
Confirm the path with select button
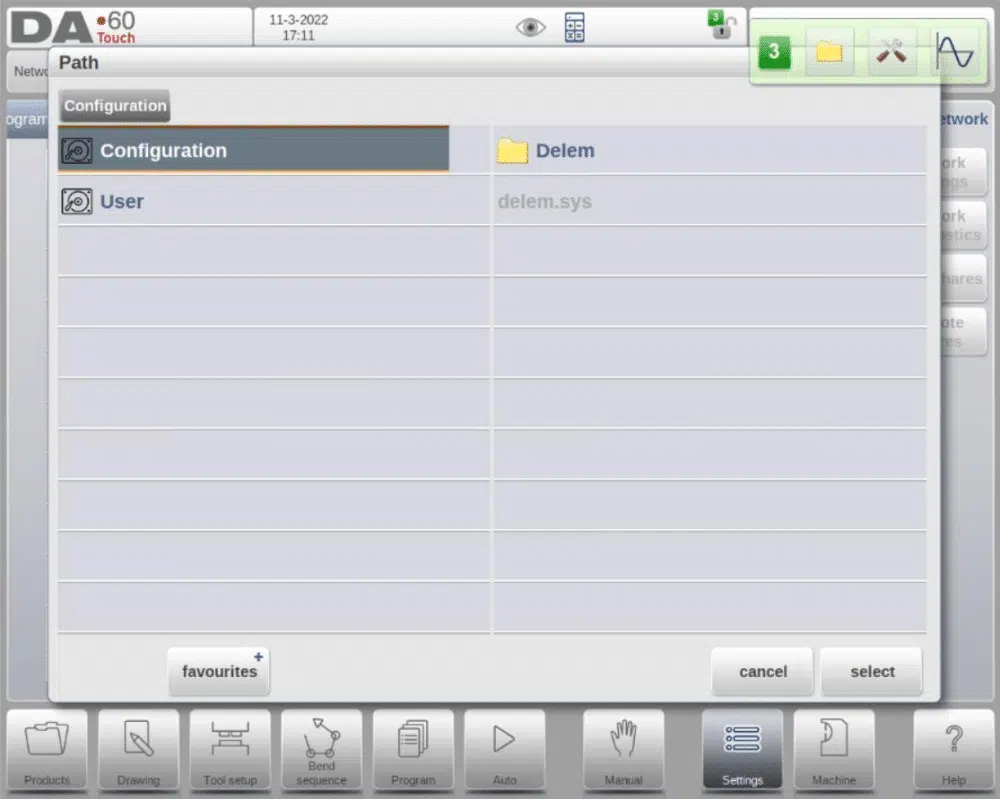[871, 671]
